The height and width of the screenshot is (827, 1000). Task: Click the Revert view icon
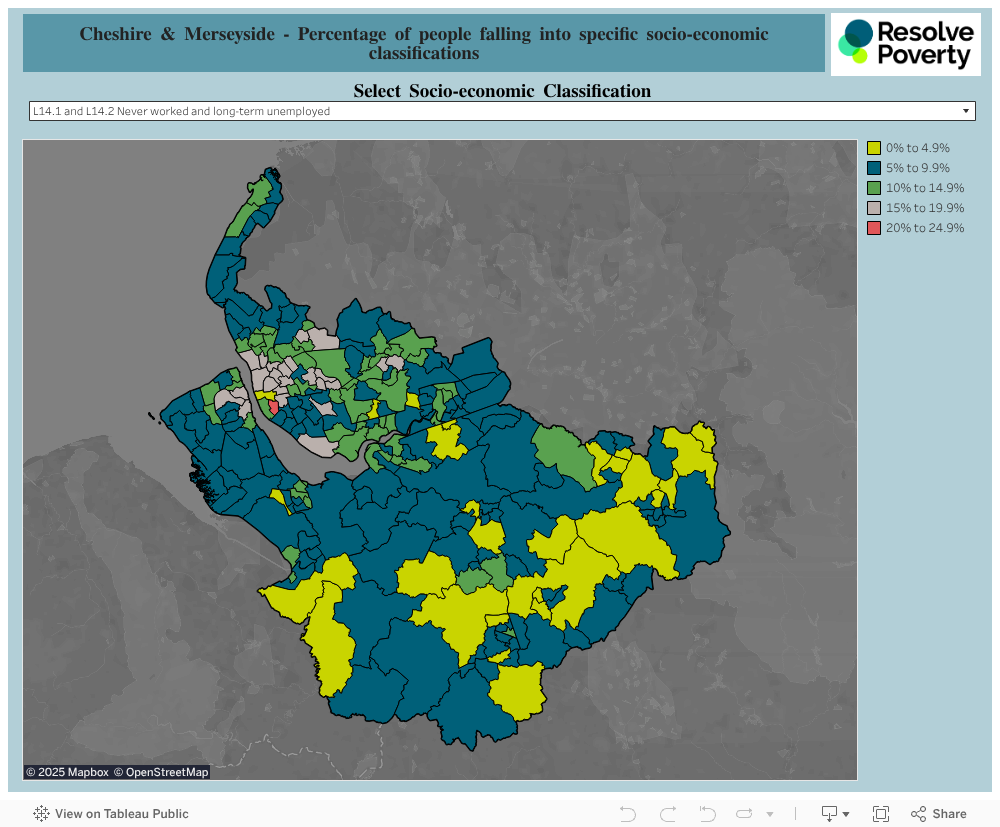coord(707,814)
